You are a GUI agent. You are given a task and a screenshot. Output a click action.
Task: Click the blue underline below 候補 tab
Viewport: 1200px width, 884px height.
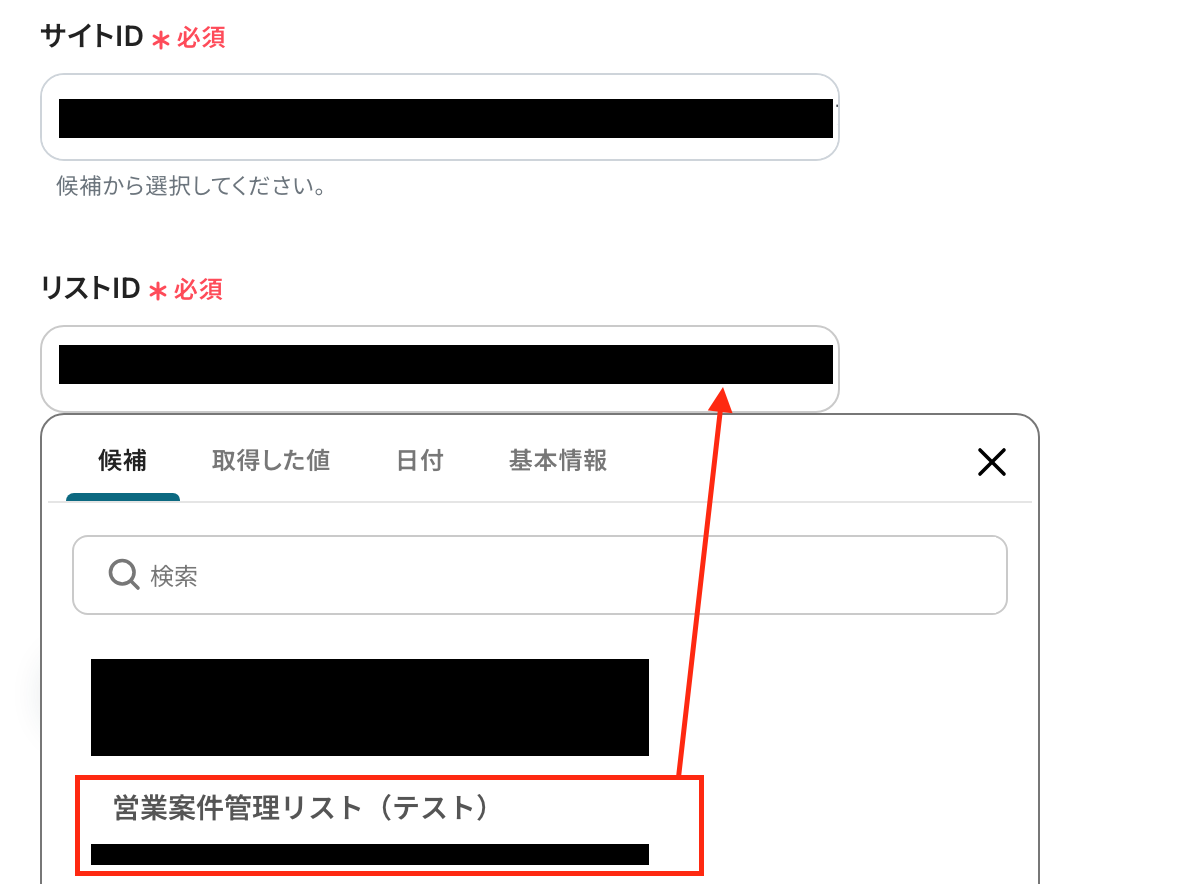pos(123,497)
